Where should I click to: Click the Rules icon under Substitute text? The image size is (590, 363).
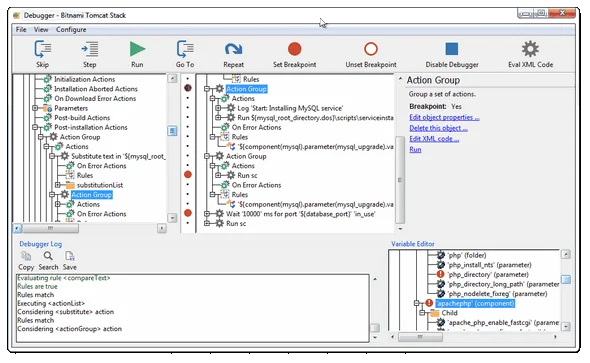[70, 175]
